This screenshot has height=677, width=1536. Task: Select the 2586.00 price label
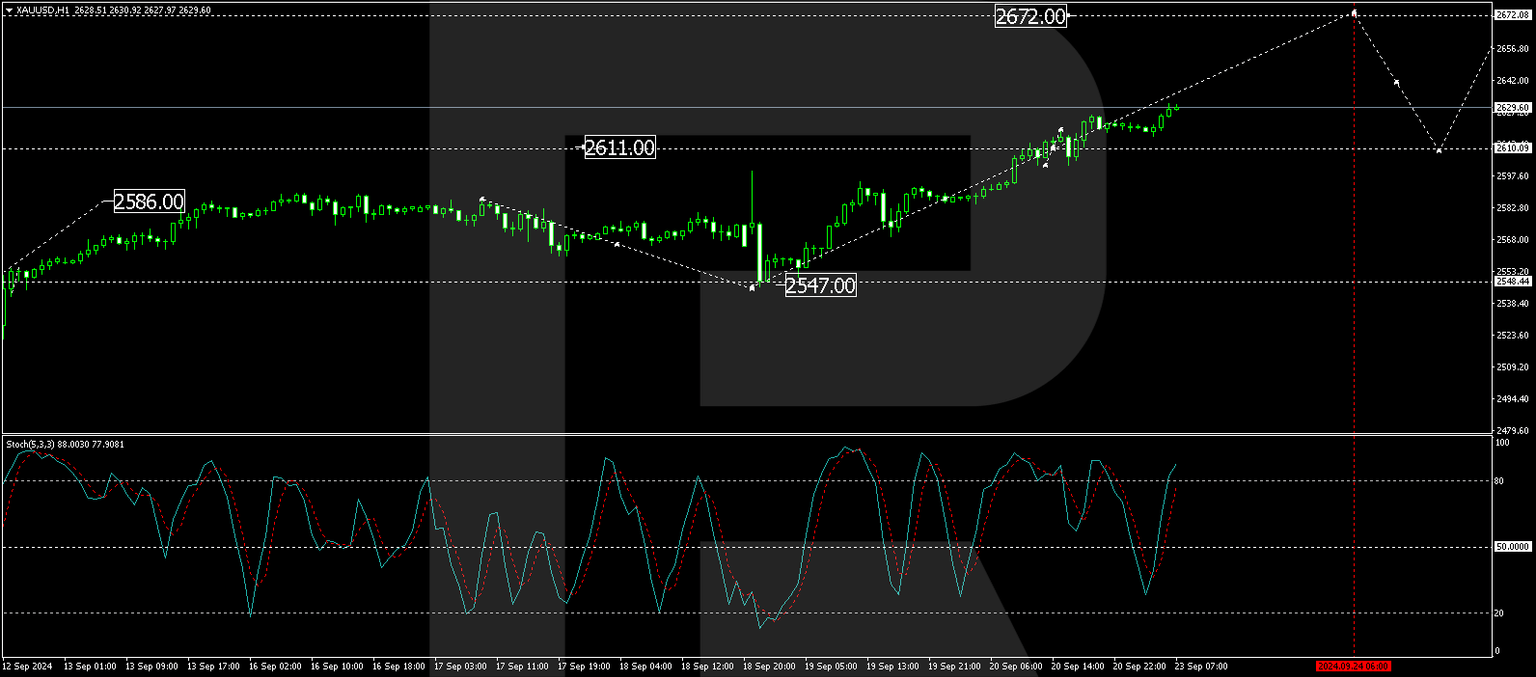[148, 202]
